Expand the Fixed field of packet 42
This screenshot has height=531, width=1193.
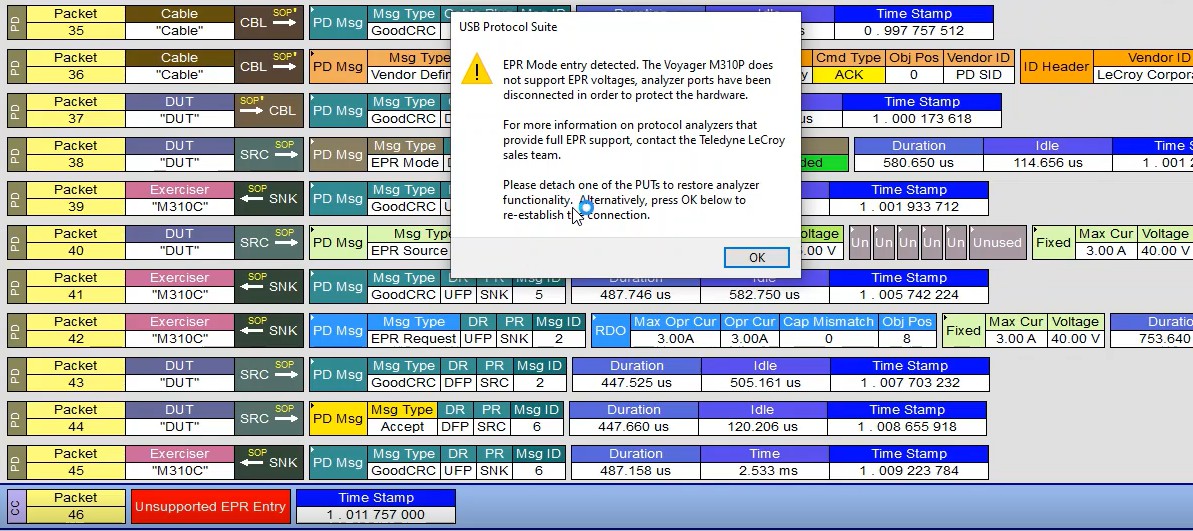pos(963,331)
